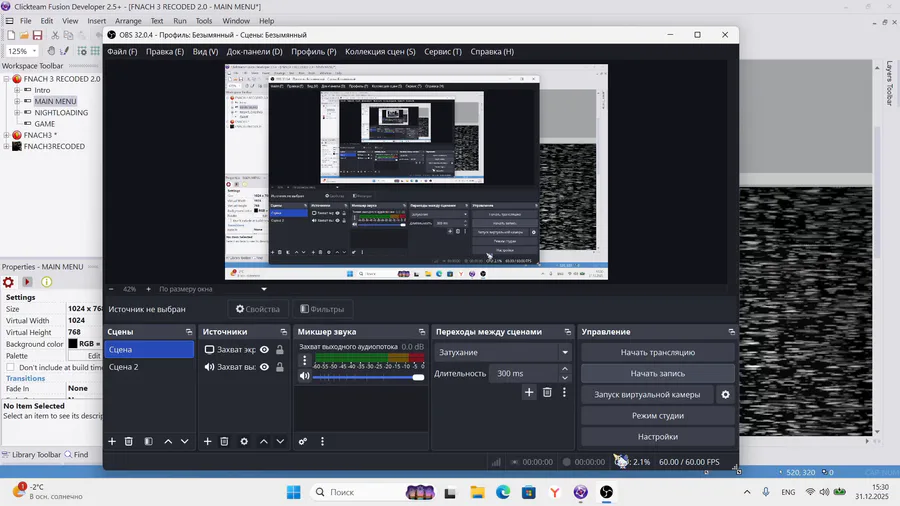Open the Clickteam Properties settings gear tab
The image size is (900, 506).
[x=8, y=282]
